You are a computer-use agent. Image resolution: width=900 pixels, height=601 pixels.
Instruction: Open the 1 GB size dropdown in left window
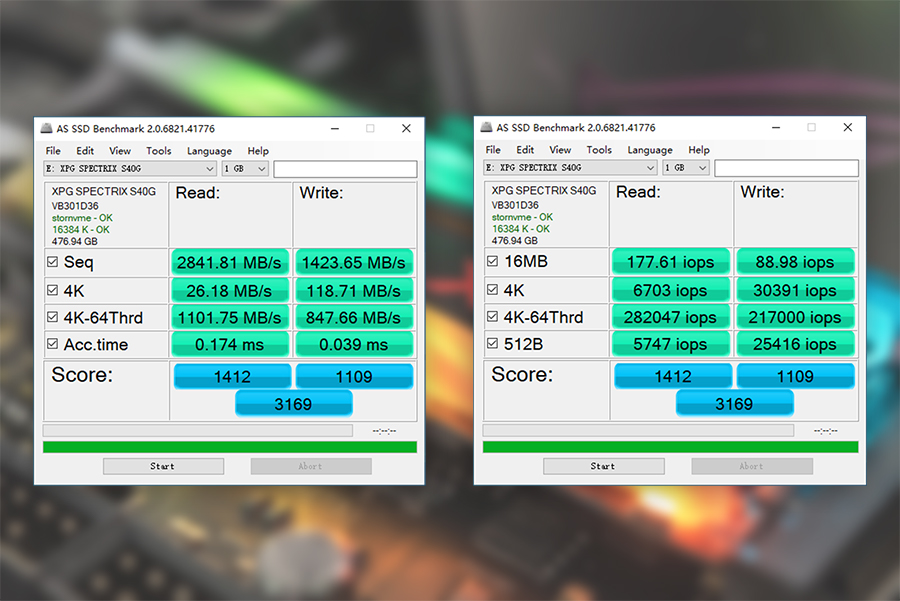tap(245, 169)
